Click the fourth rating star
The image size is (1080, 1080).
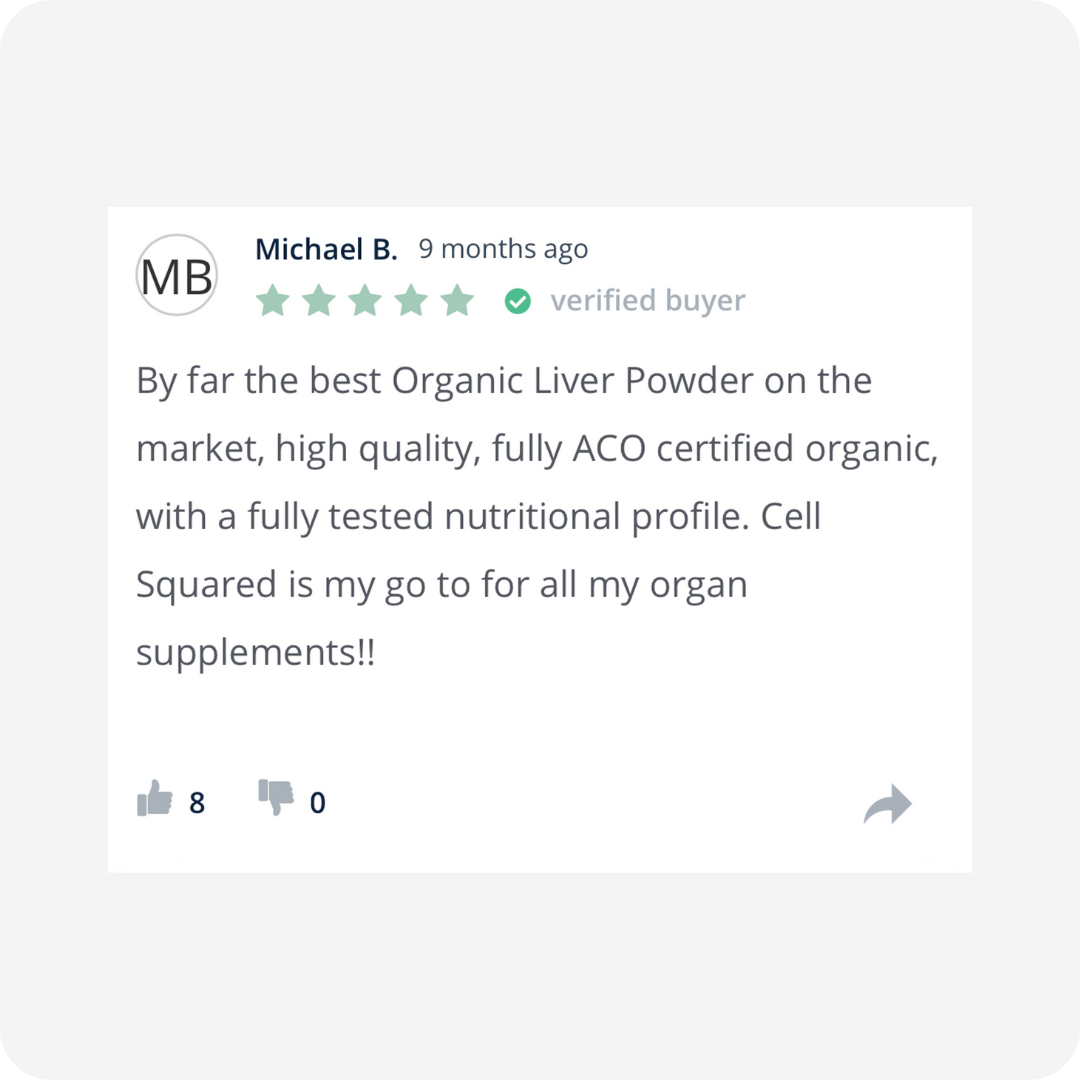411,300
